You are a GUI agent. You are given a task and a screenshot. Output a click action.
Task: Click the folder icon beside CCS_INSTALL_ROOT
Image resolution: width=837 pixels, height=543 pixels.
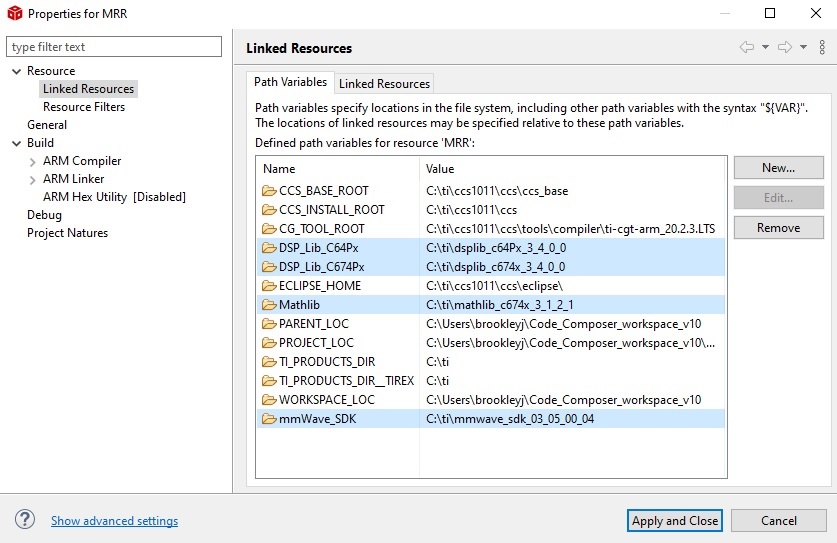[269, 210]
